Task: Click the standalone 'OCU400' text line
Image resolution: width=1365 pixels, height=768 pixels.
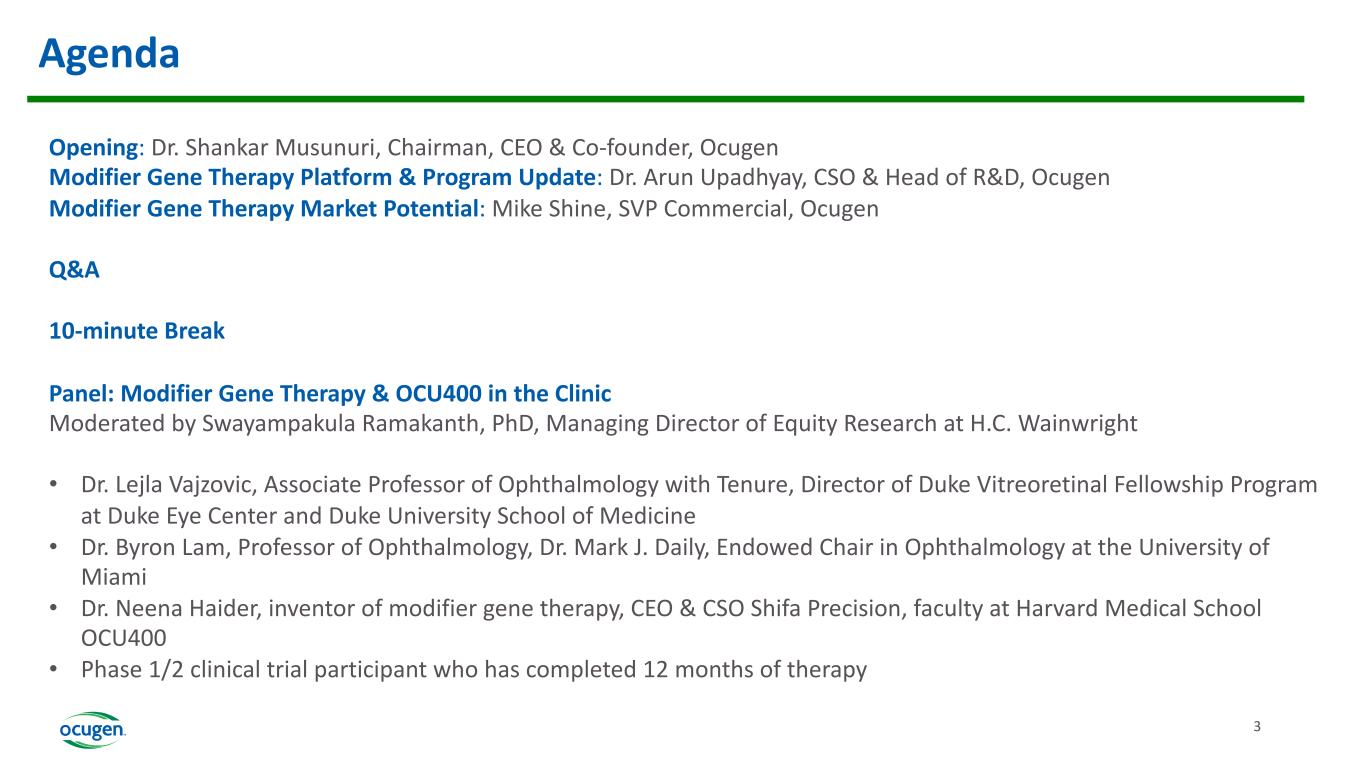Action: click(123, 638)
